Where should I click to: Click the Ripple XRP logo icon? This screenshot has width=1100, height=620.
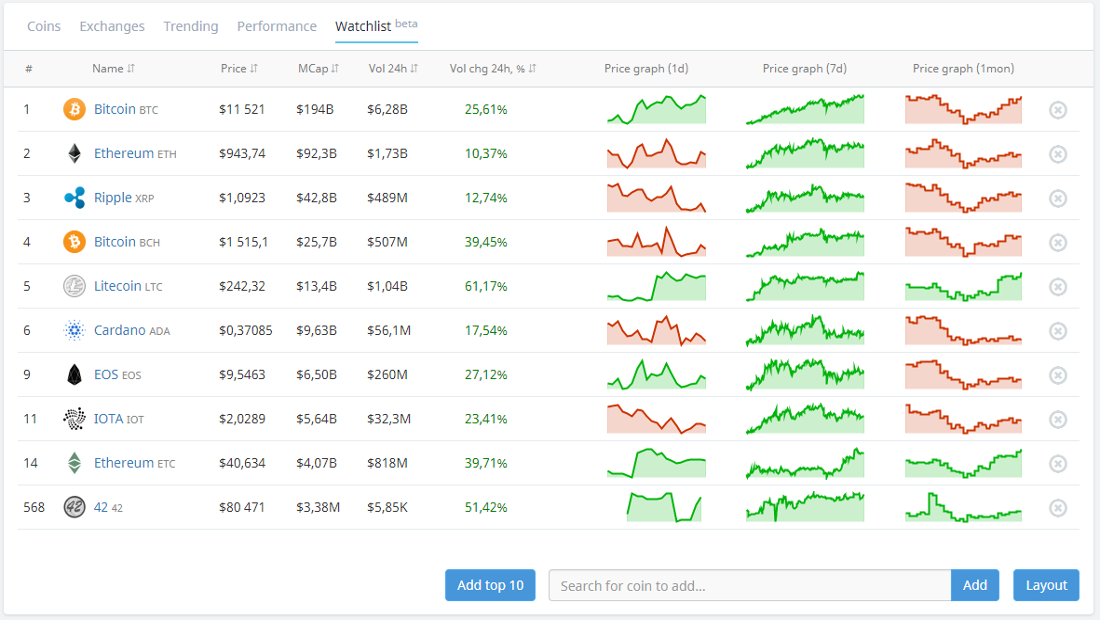pos(74,198)
